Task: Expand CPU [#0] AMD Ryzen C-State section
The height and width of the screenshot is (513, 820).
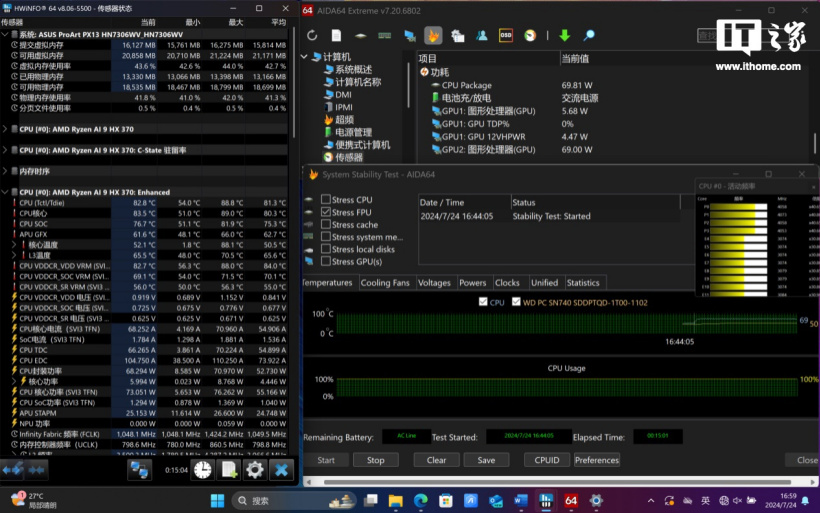Action: pyautogui.click(x=5, y=150)
